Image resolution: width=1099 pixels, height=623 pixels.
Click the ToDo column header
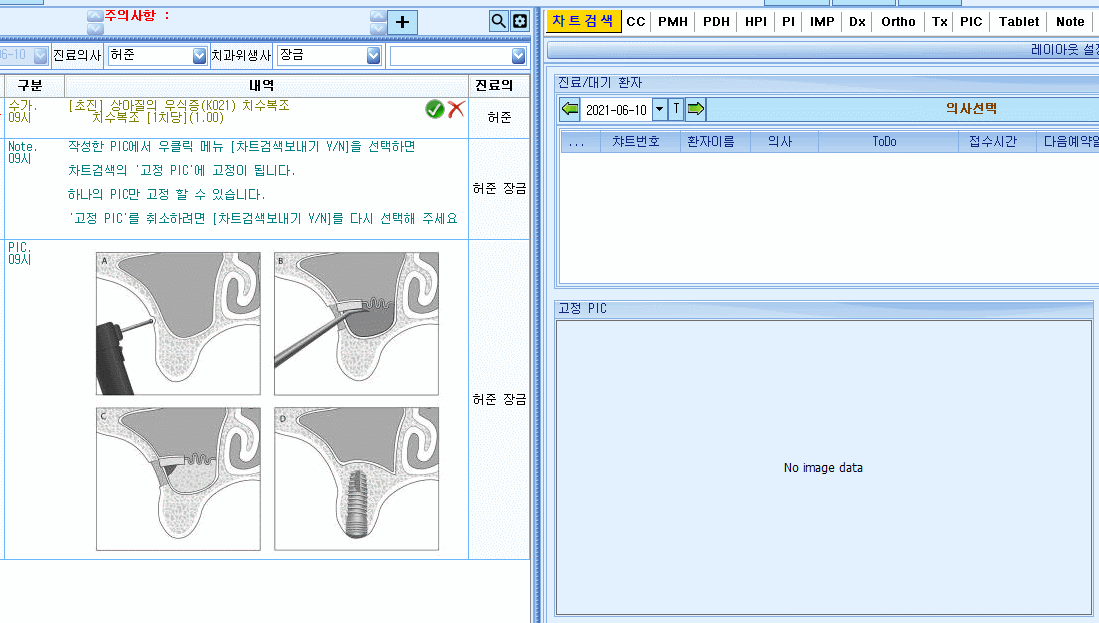(885, 142)
